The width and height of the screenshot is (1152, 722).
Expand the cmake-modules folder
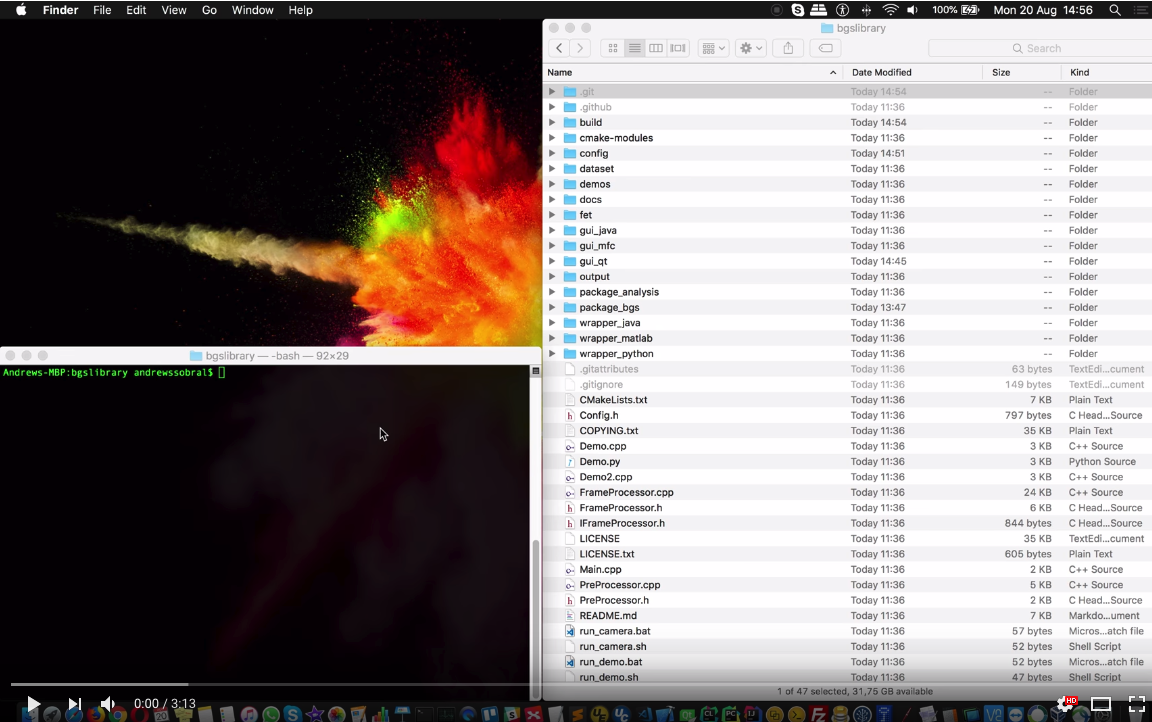(552, 138)
